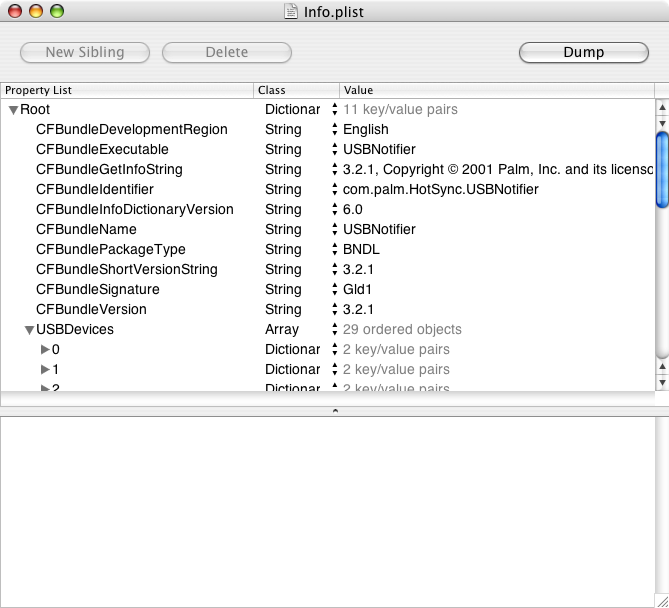The height and width of the screenshot is (608, 669).
Task: Click the Delete button
Action: click(227, 52)
